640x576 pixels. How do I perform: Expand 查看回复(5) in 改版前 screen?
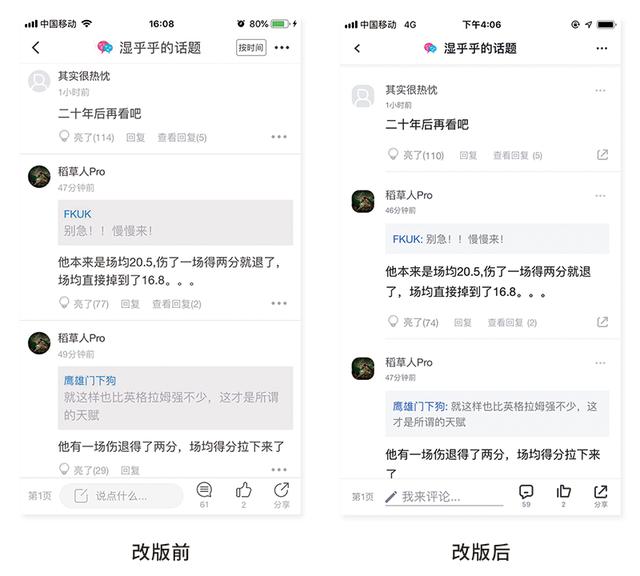tap(182, 138)
